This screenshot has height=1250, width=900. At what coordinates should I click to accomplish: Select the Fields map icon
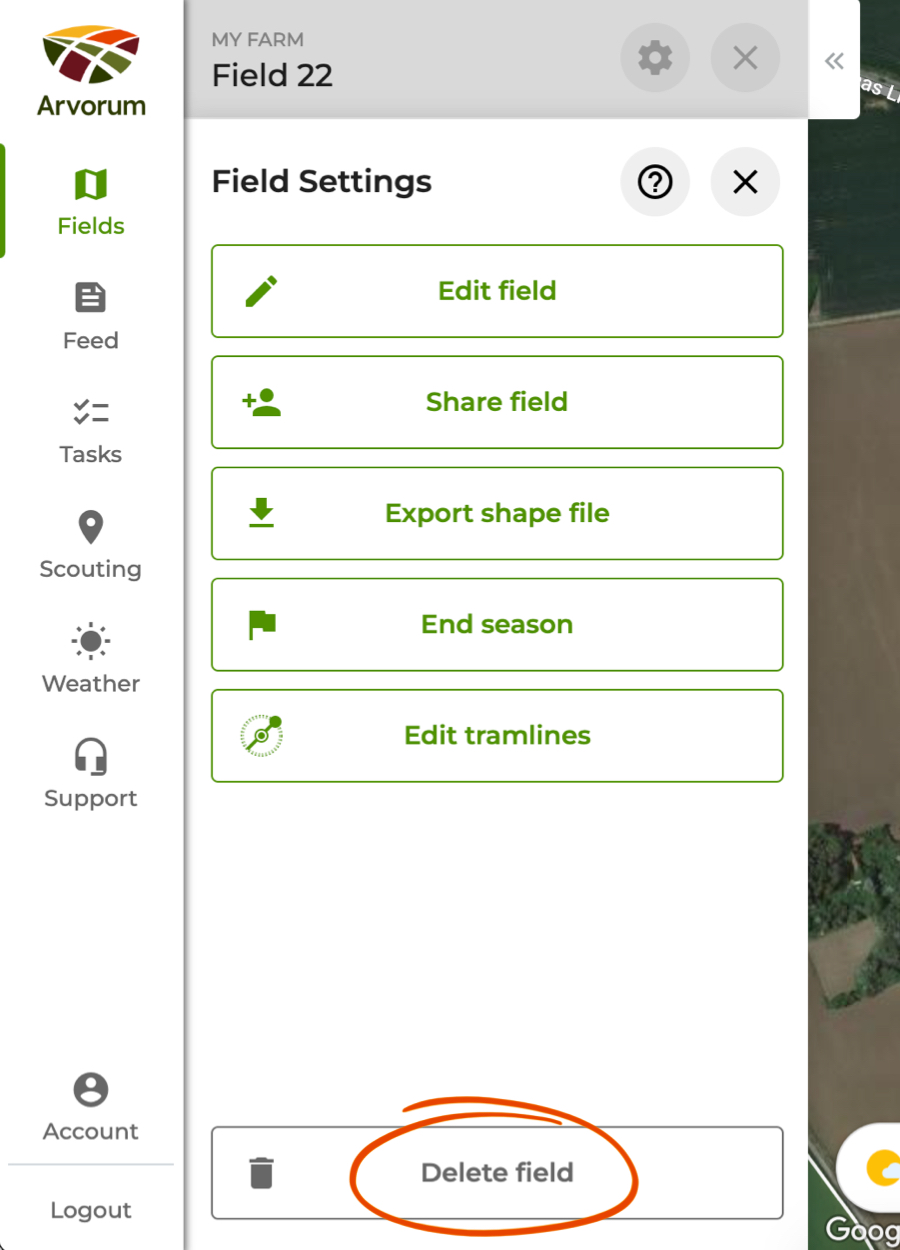tap(90, 184)
